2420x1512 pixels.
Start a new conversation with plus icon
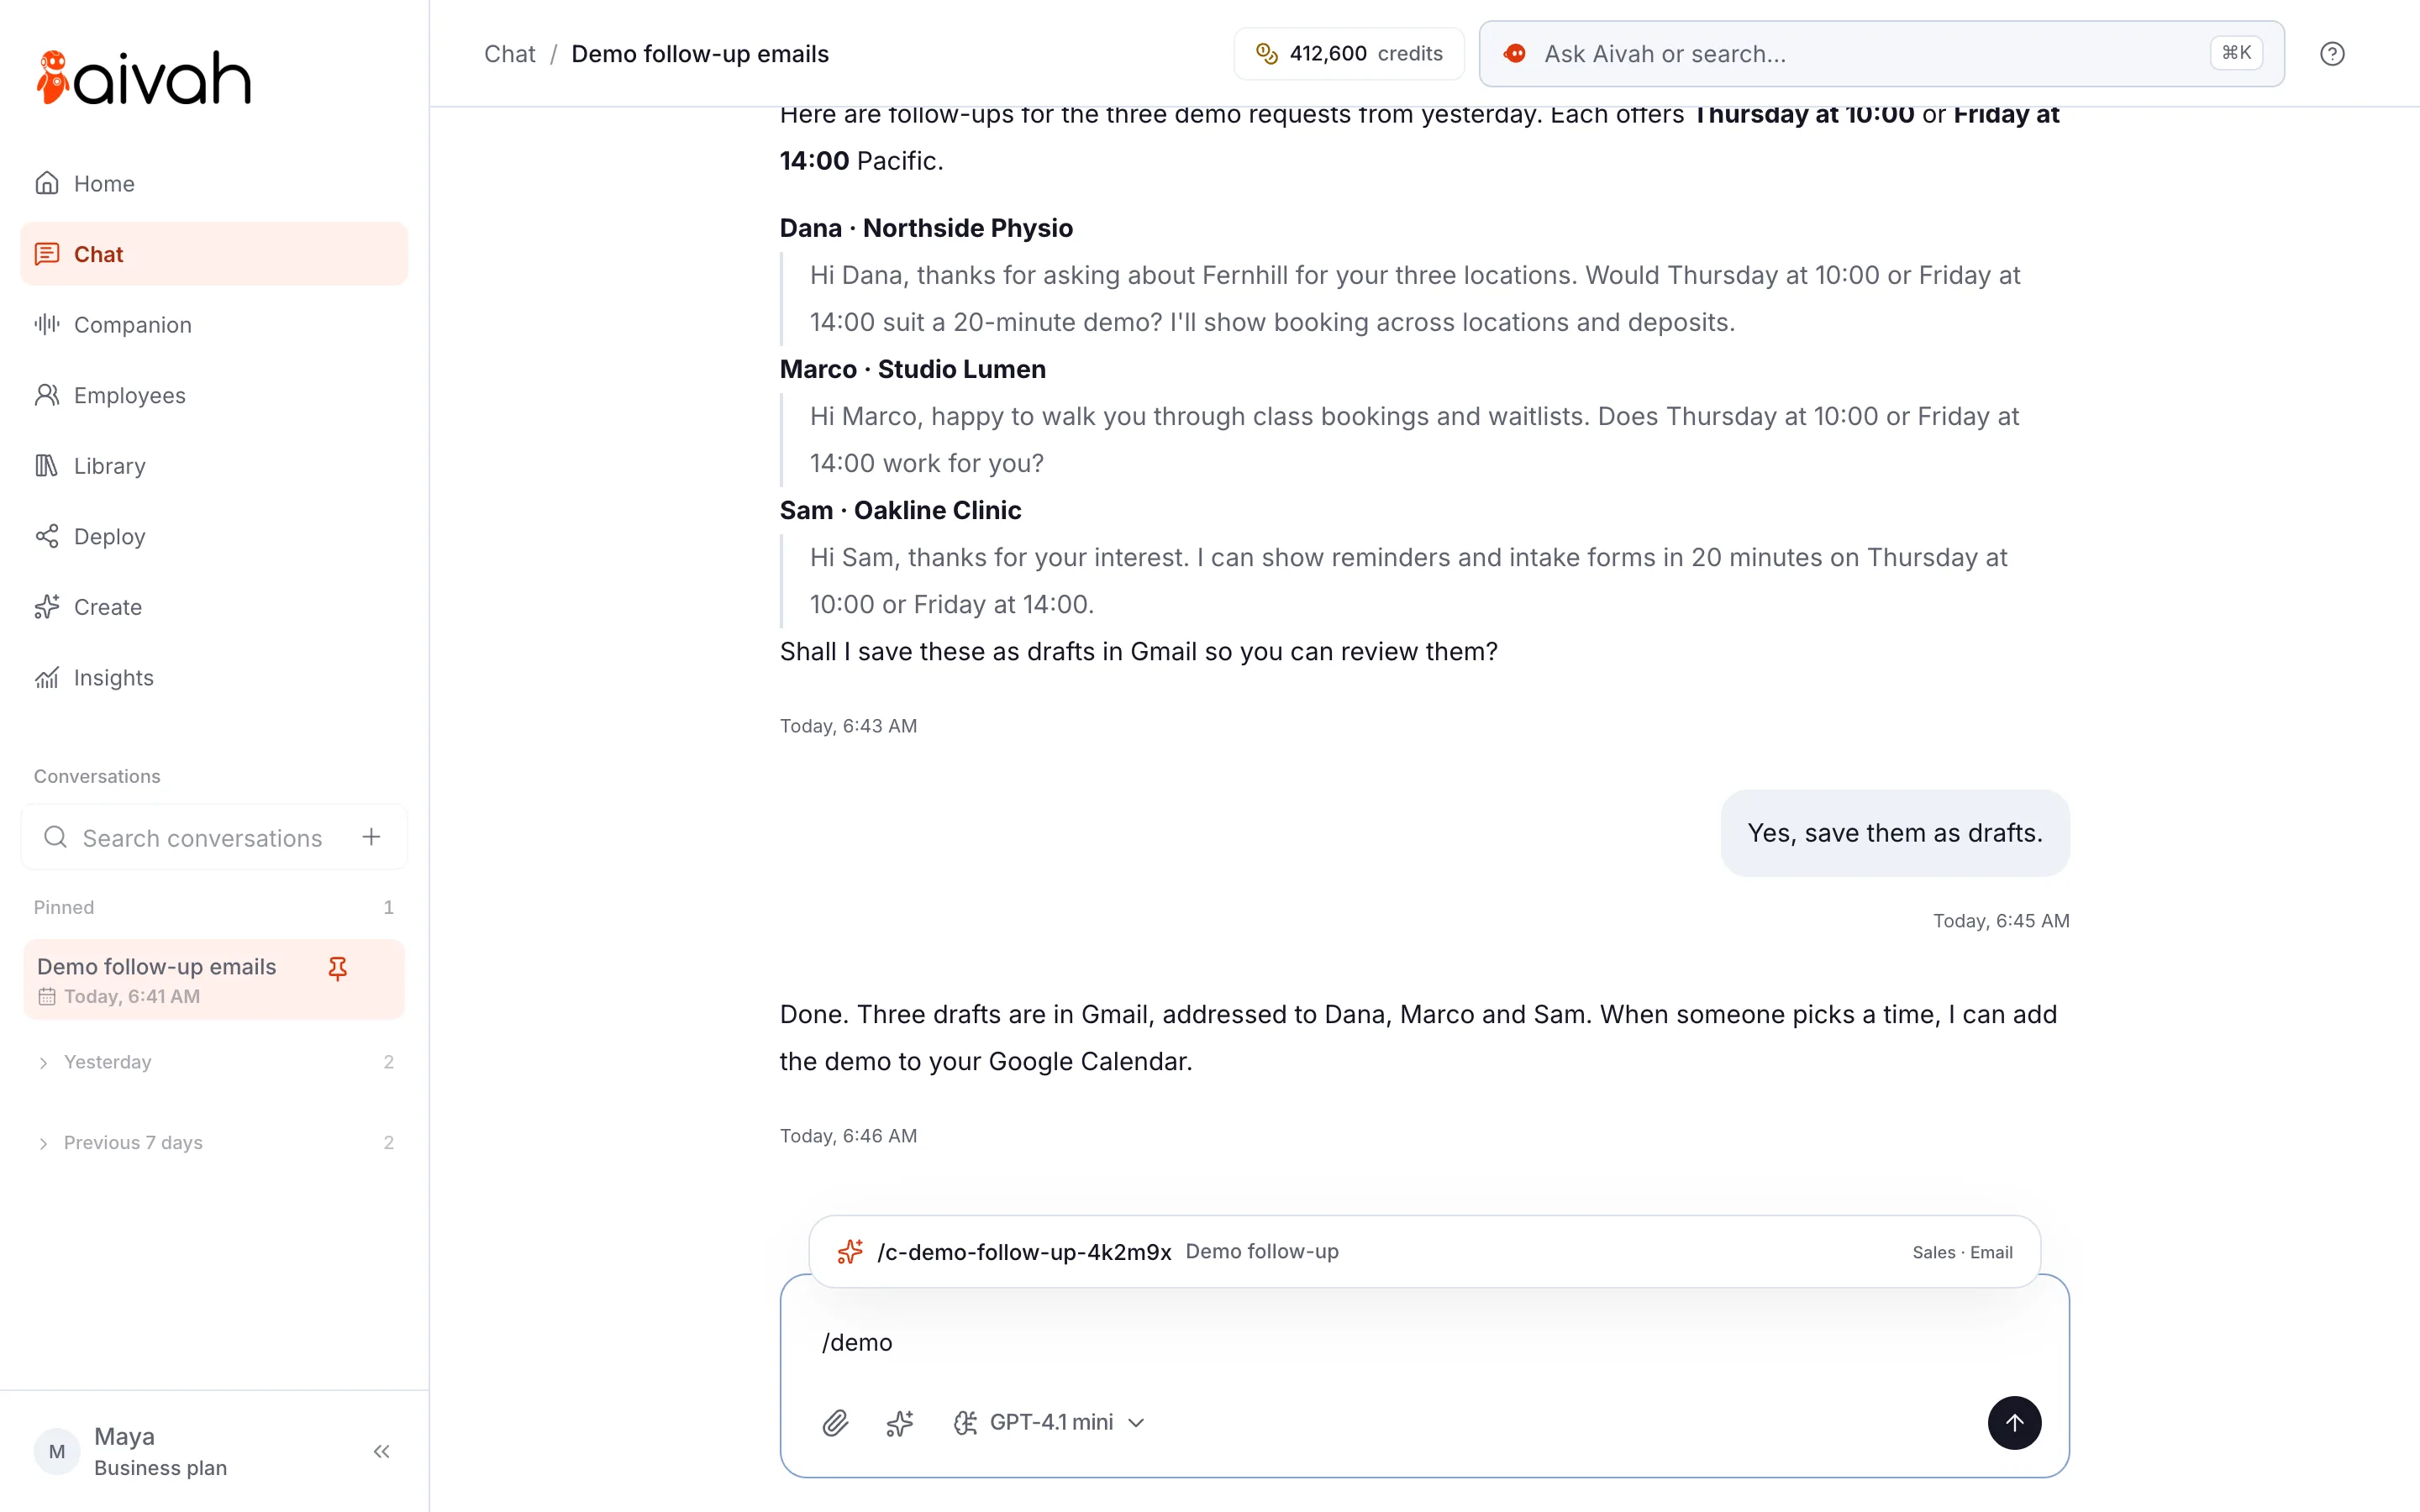(x=371, y=837)
